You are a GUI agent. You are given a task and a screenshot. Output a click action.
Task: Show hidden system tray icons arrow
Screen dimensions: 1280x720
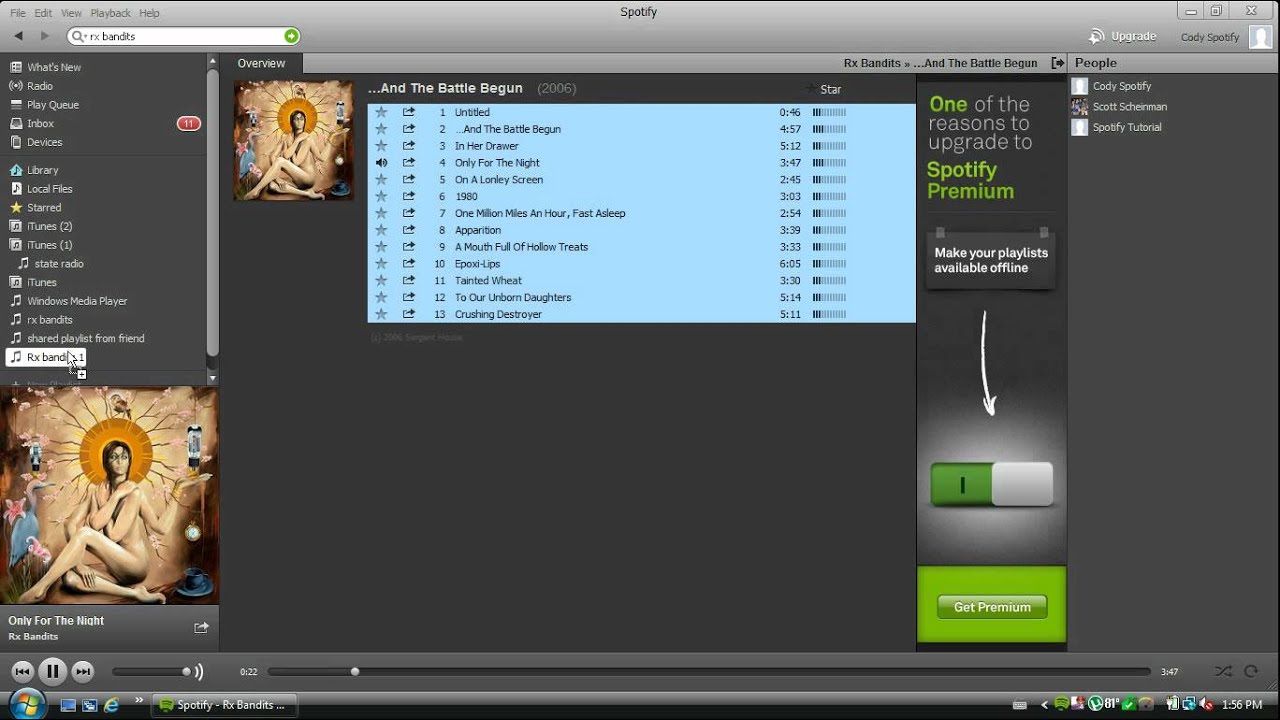[1045, 705]
